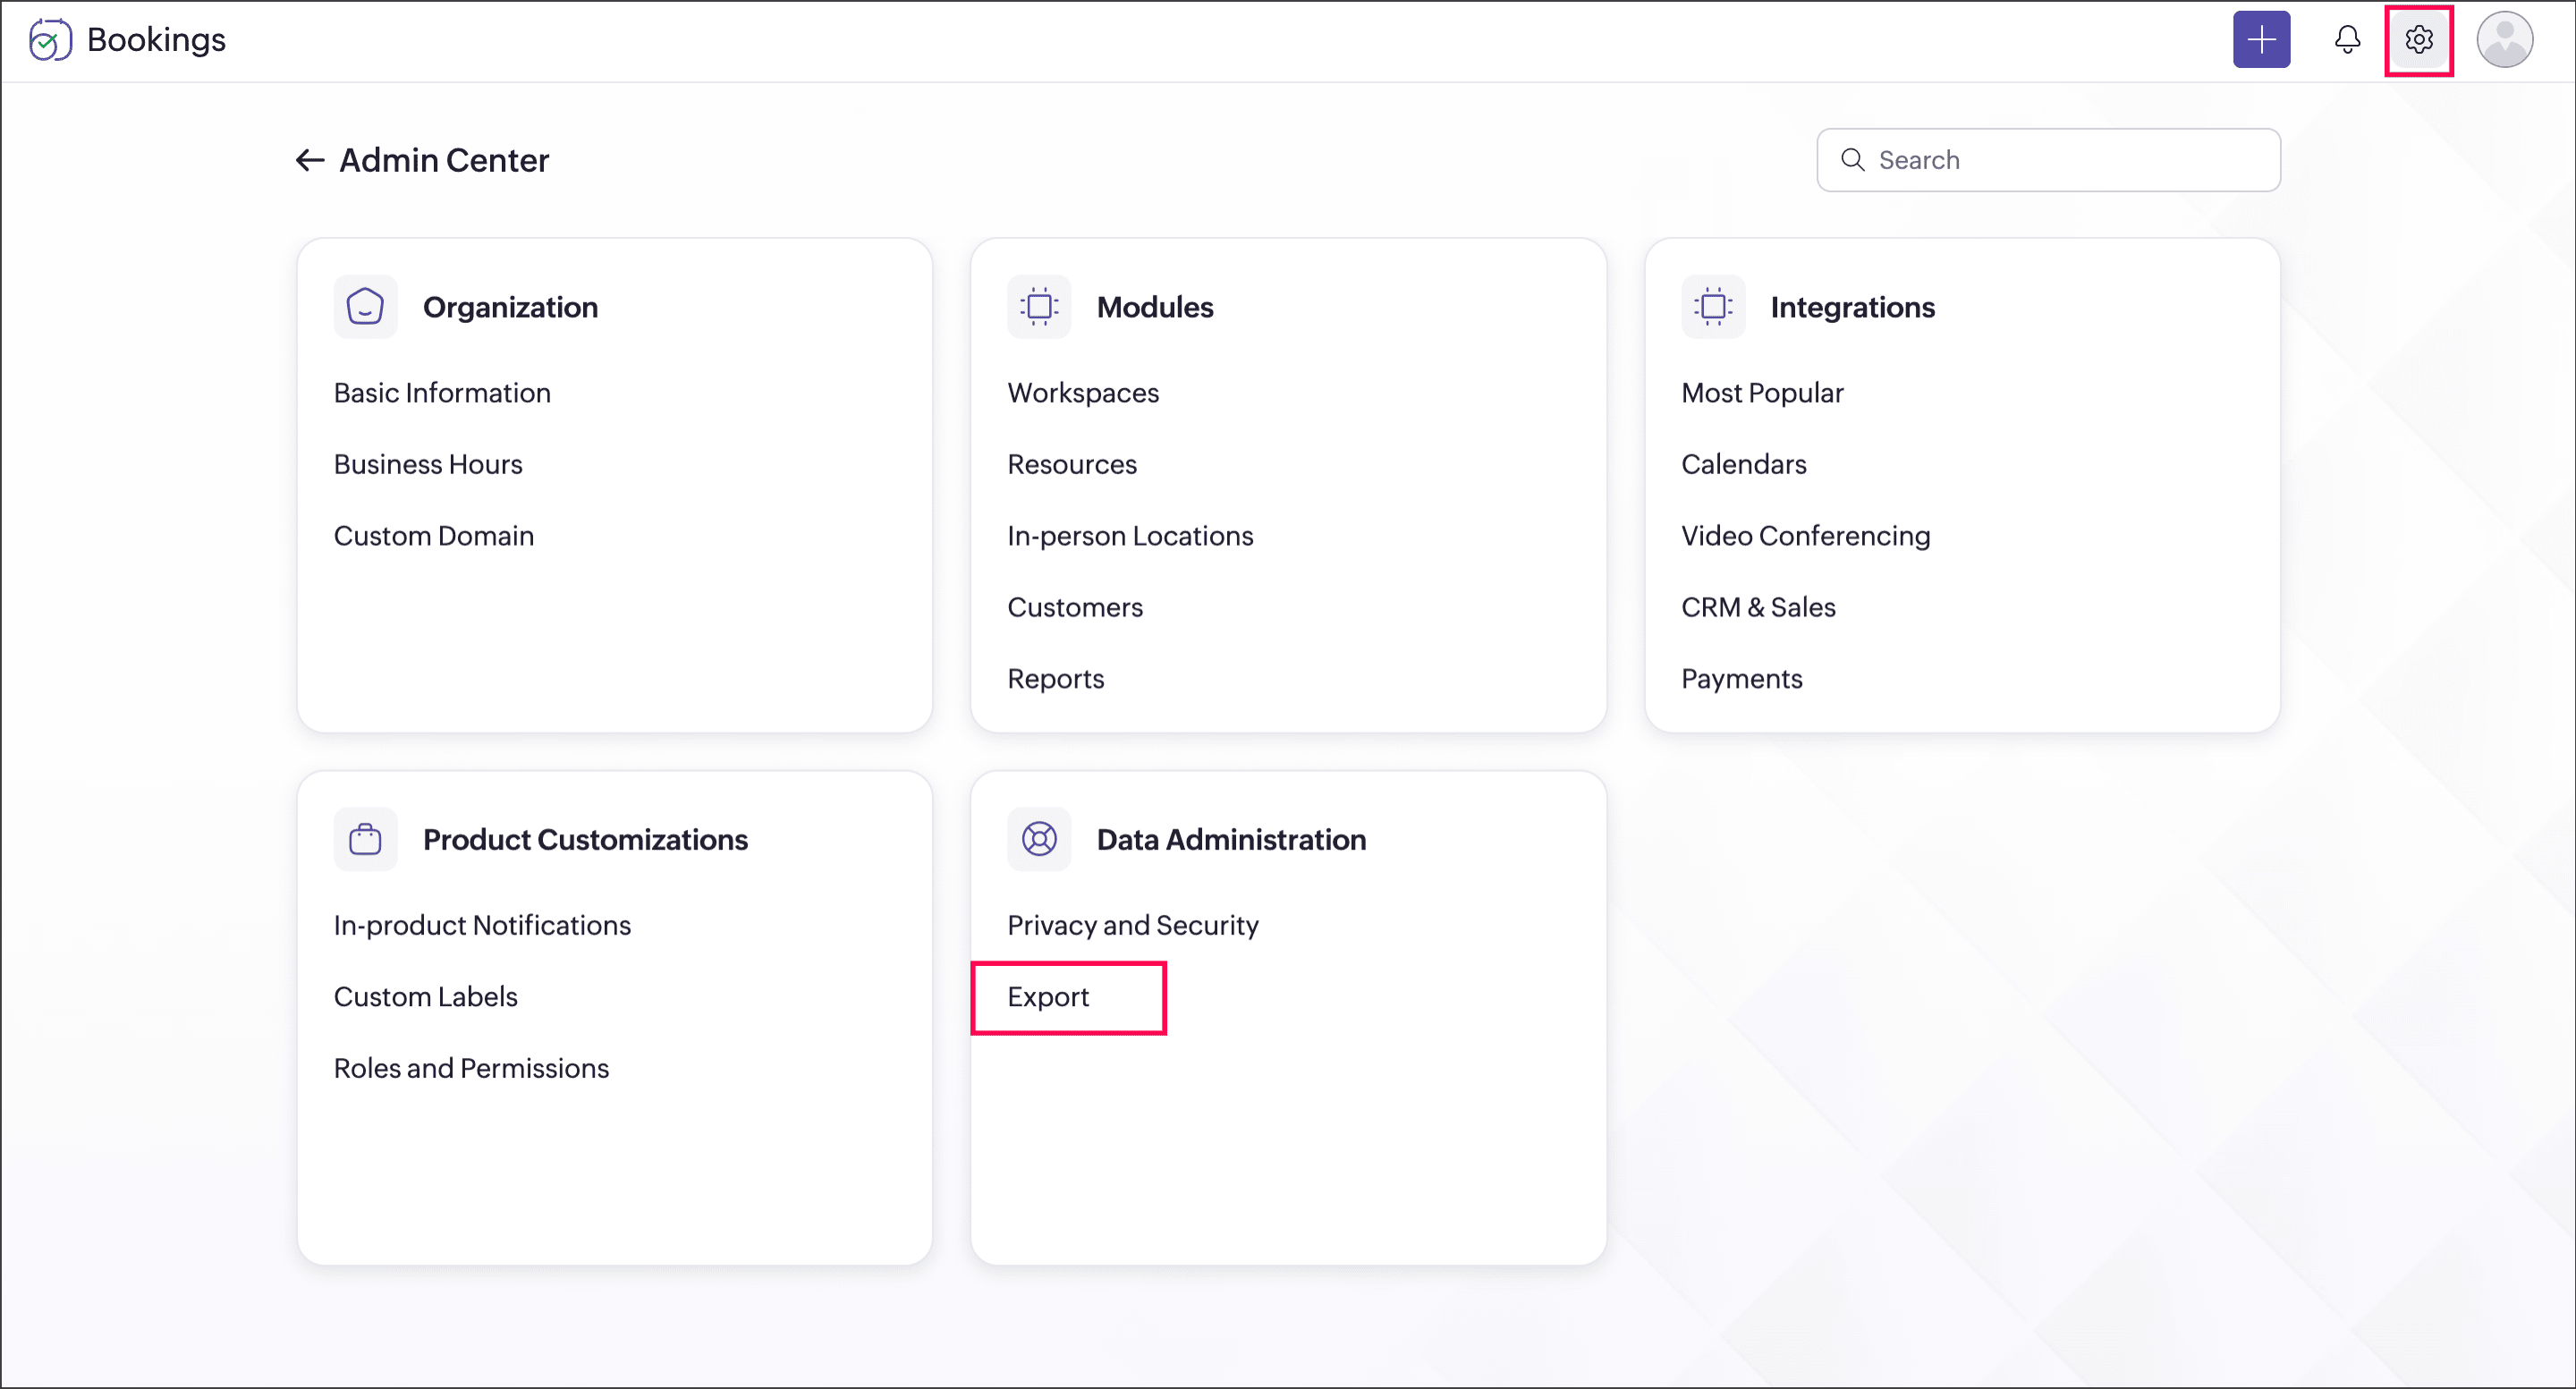This screenshot has height=1389, width=2576.
Task: Click the Bookings app name
Action: [x=156, y=40]
